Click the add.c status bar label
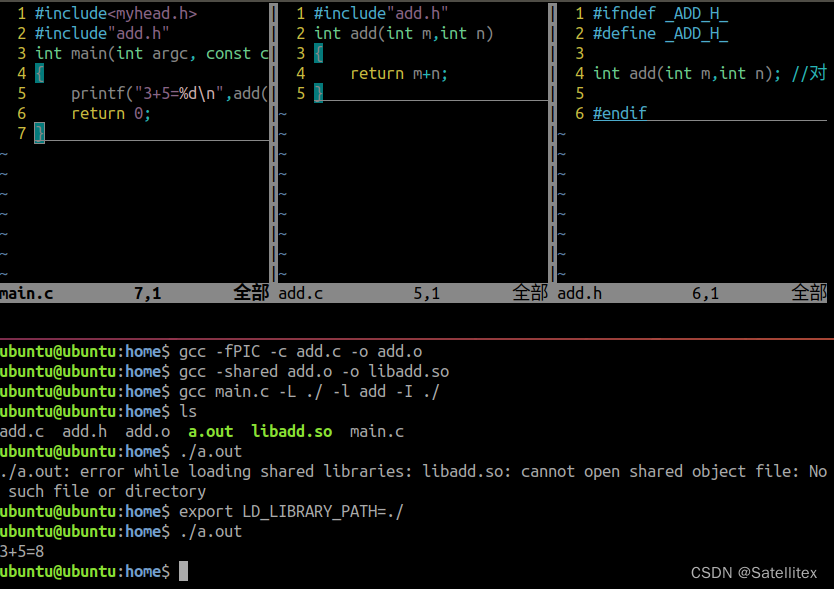 301,293
